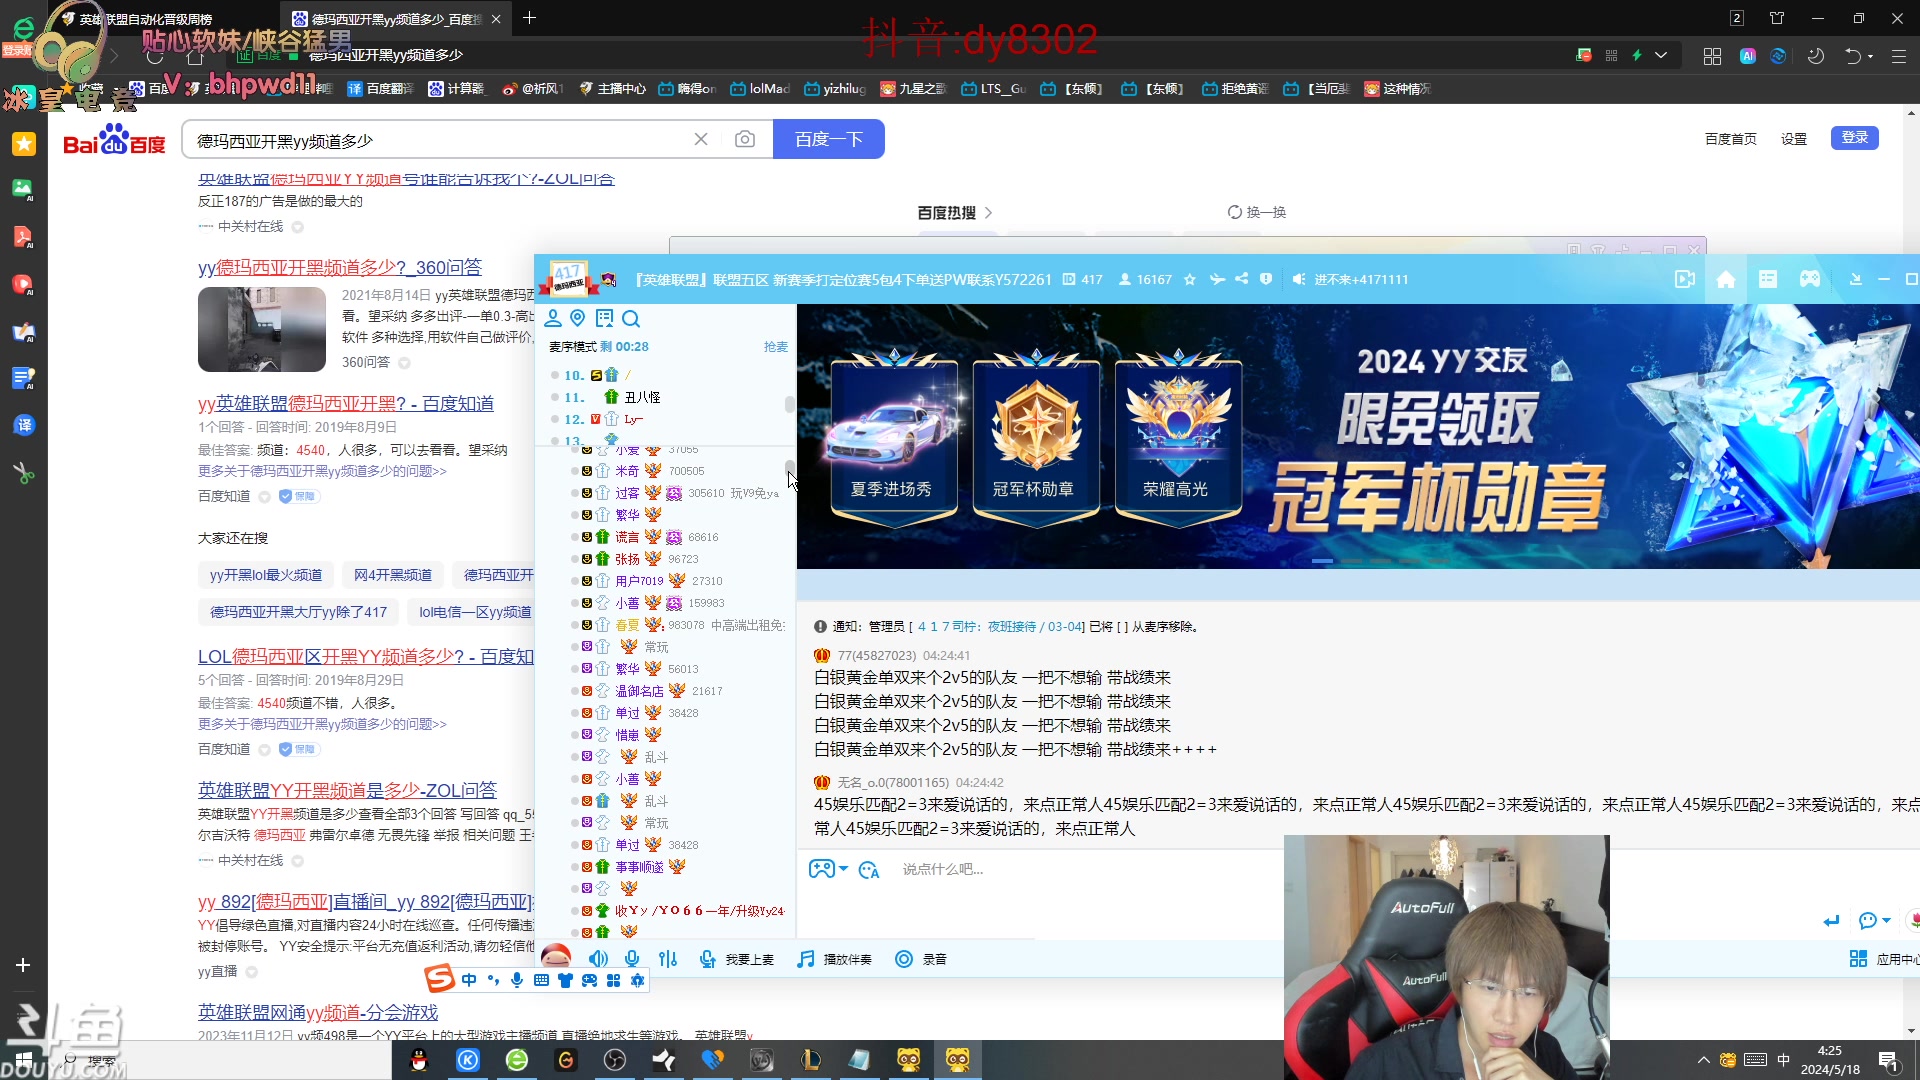The height and width of the screenshot is (1080, 1920).
Task: Expand 百度热搜 chevron
Action: [x=988, y=213]
